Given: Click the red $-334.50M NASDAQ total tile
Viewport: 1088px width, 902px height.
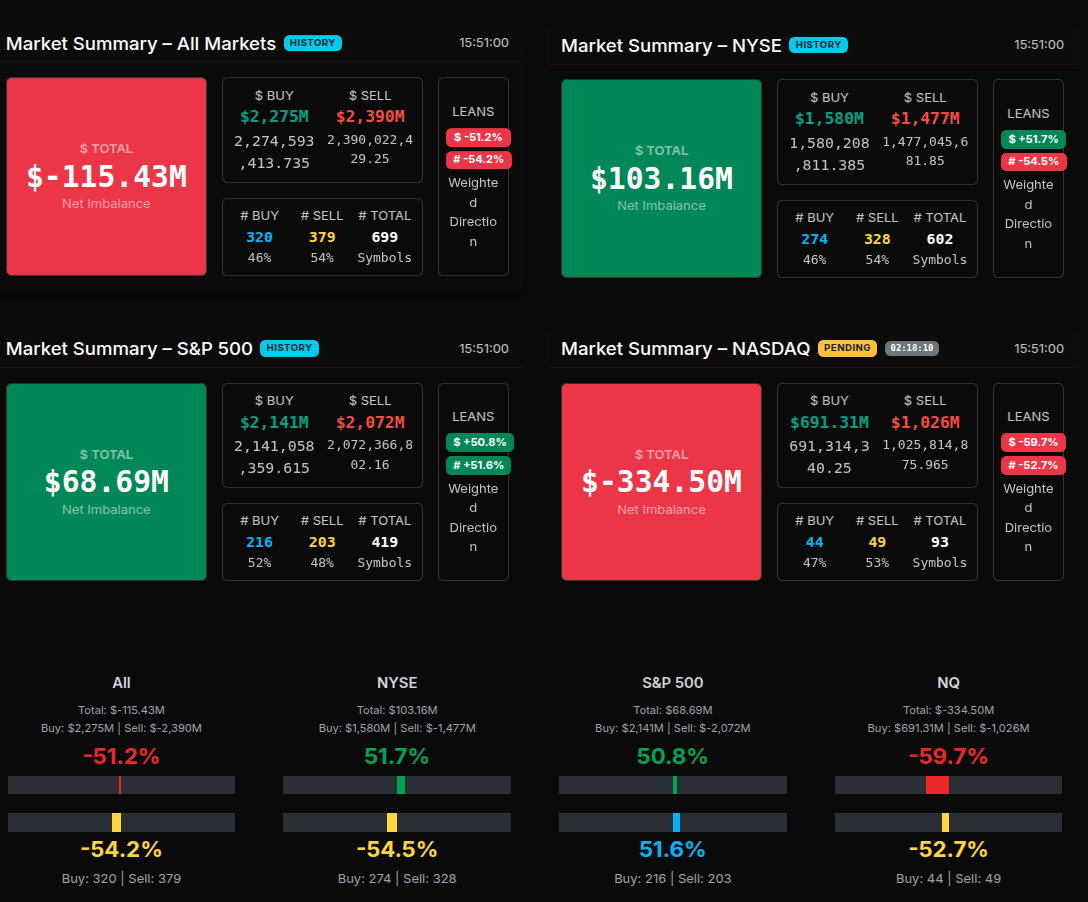Looking at the screenshot, I should point(661,481).
